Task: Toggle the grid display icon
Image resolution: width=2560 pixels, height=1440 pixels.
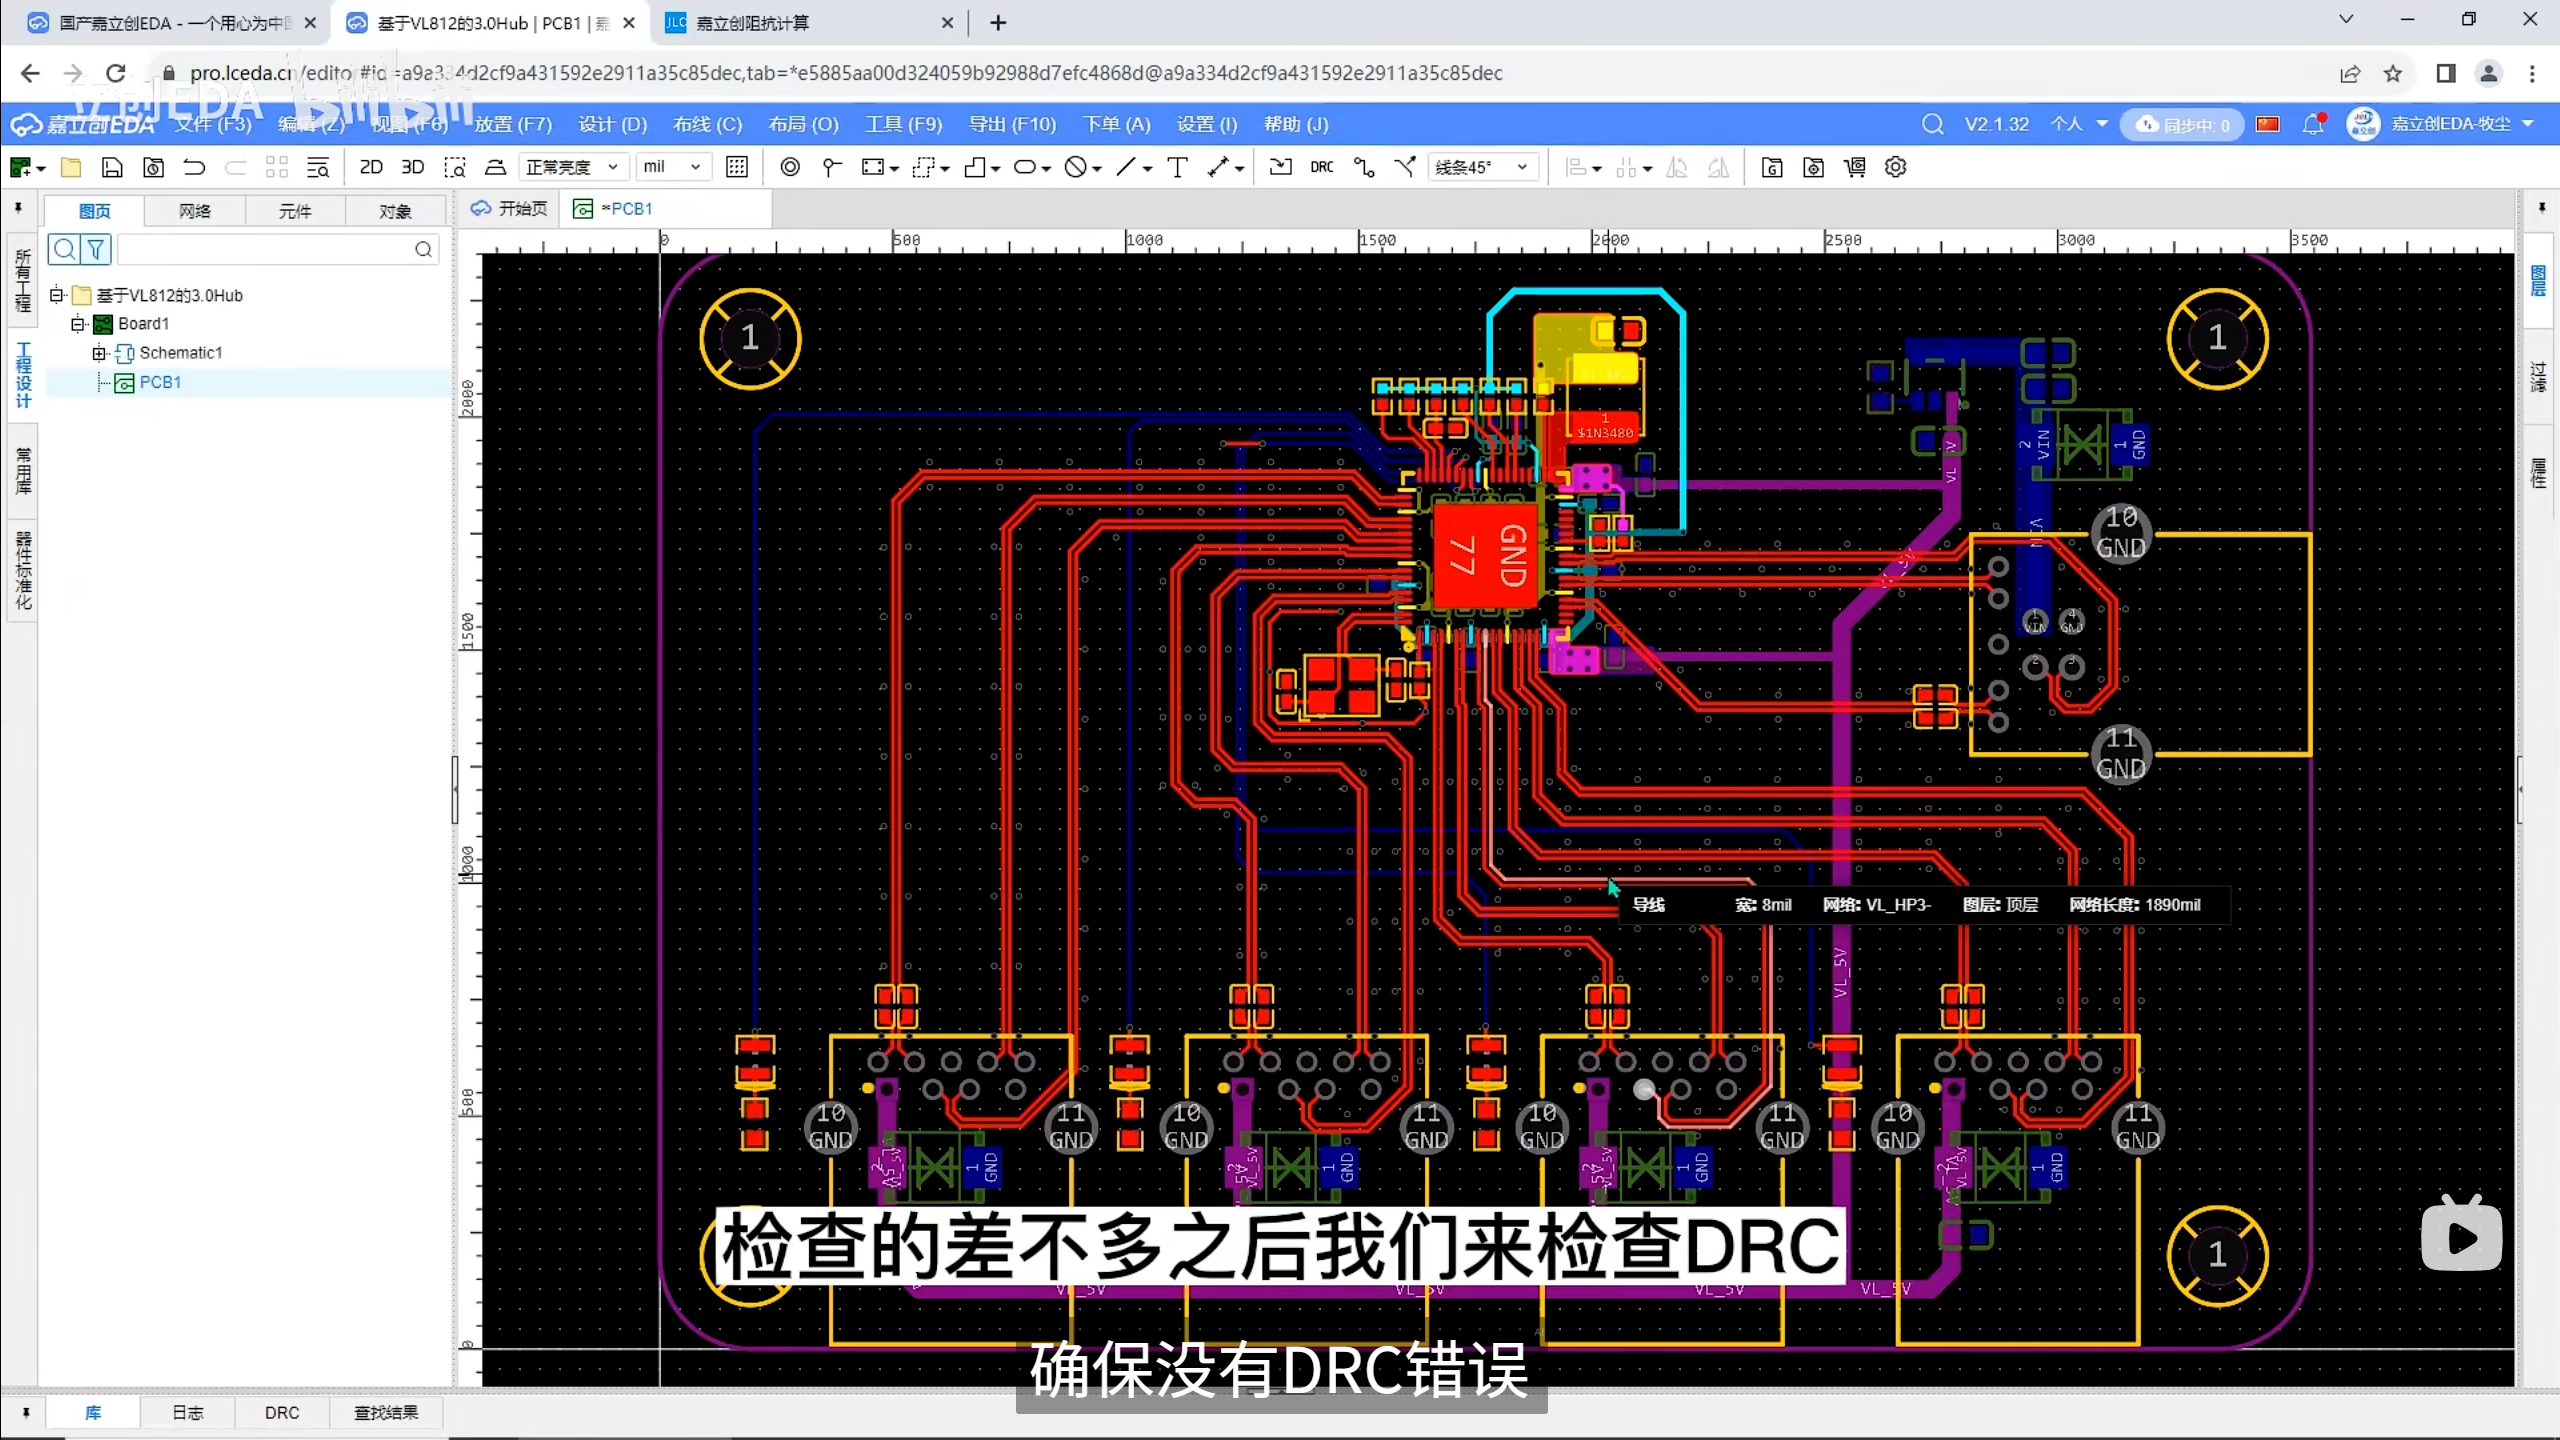Action: [737, 167]
